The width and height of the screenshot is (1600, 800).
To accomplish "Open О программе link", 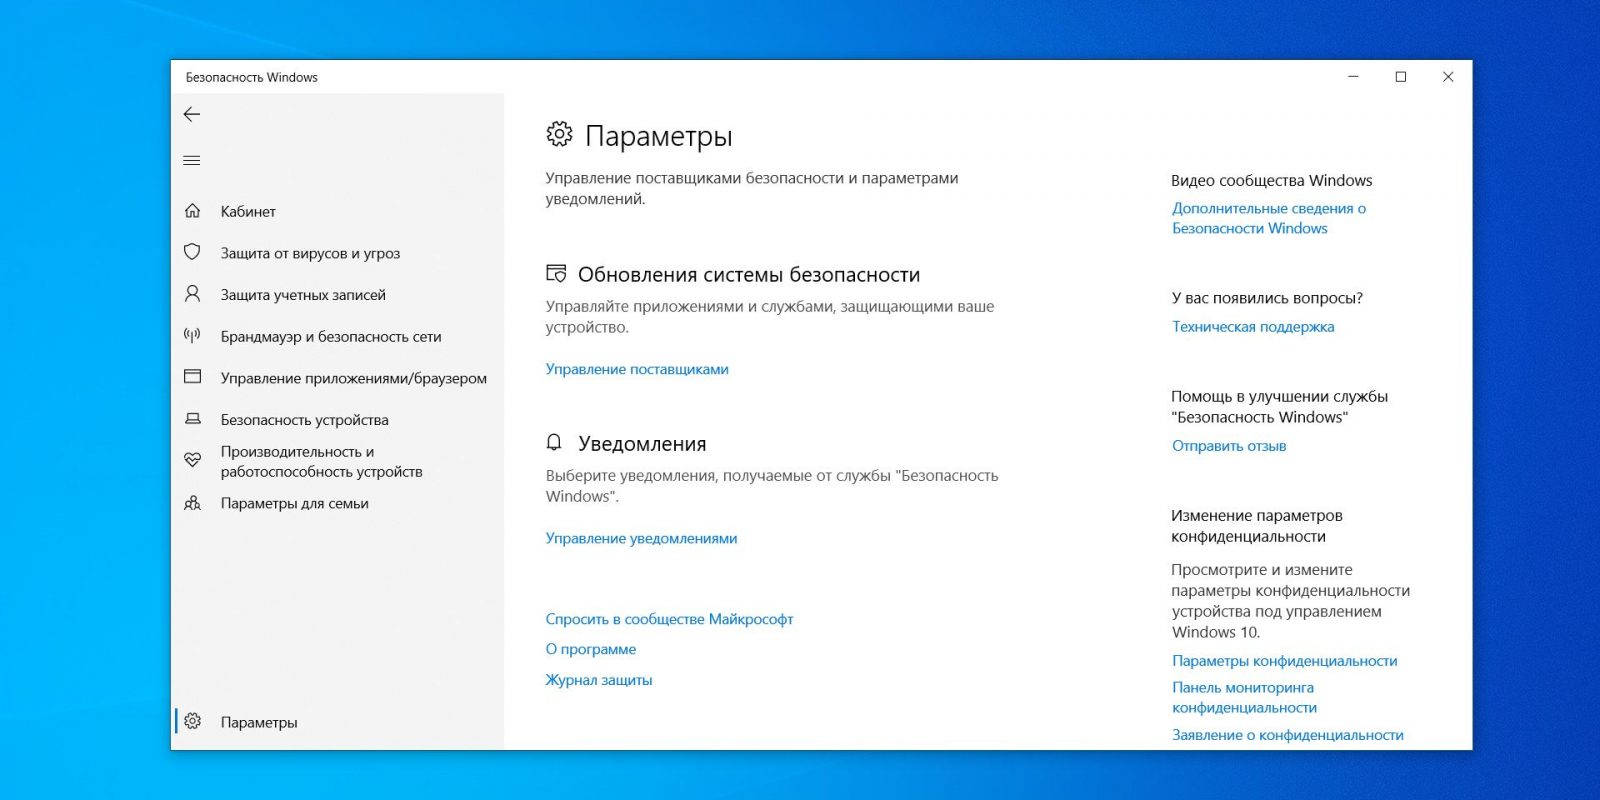I will 590,649.
